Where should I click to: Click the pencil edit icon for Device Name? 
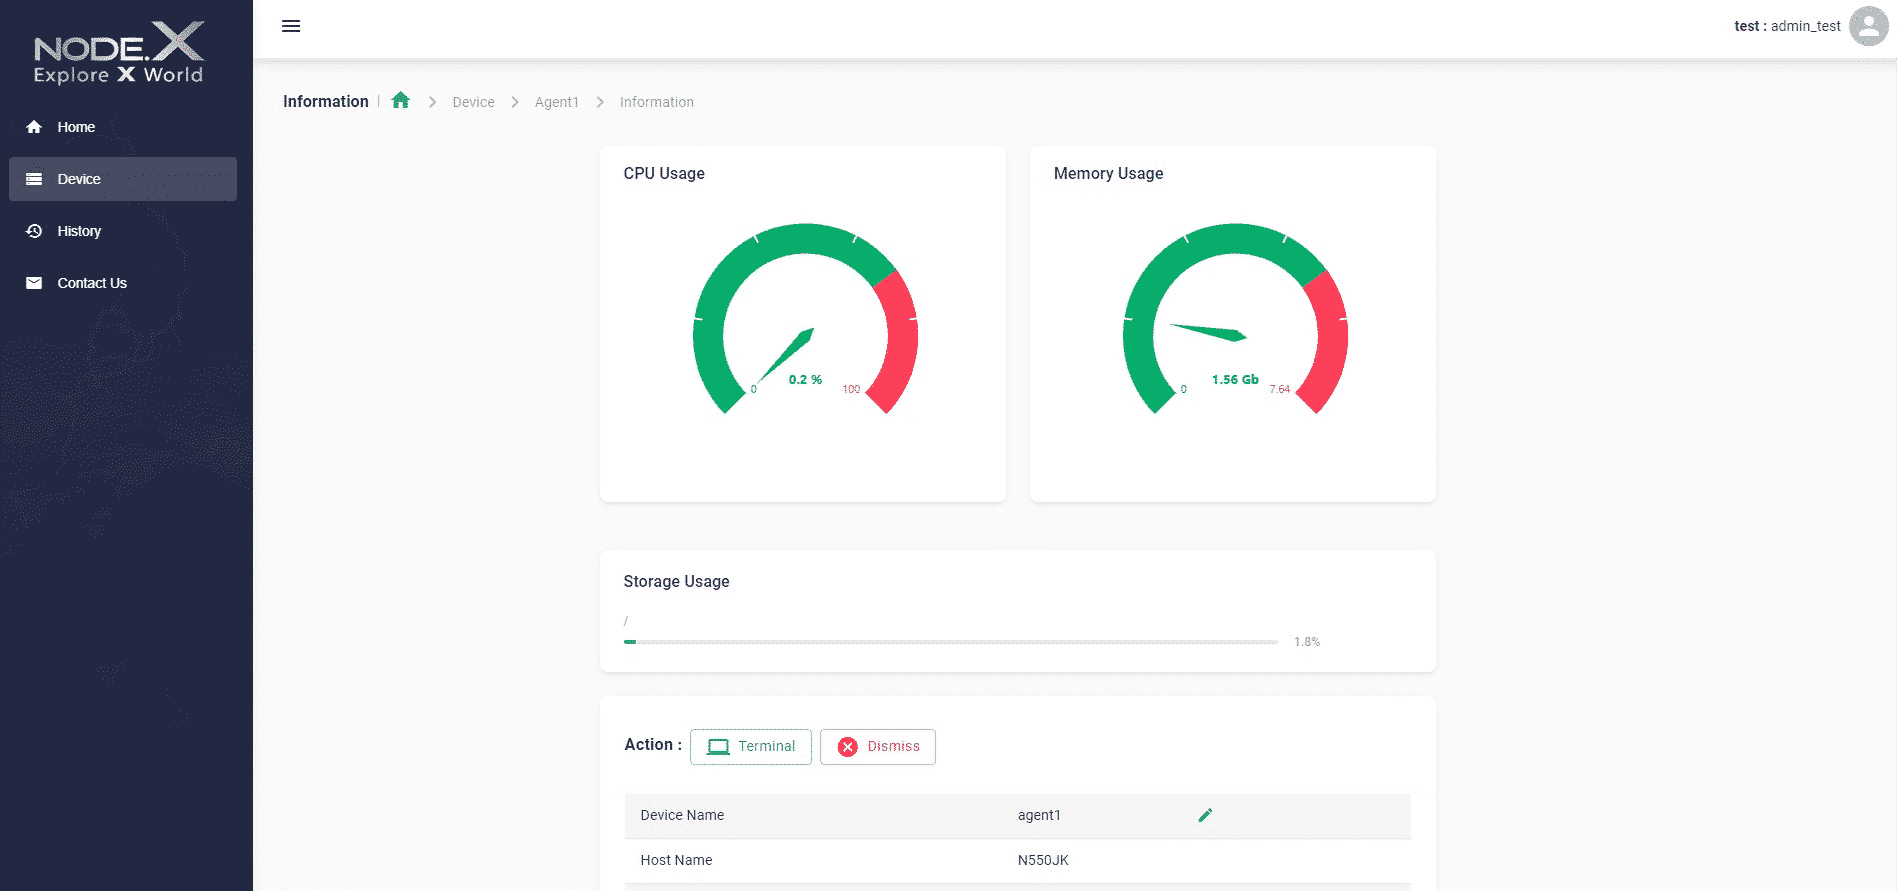coord(1205,815)
